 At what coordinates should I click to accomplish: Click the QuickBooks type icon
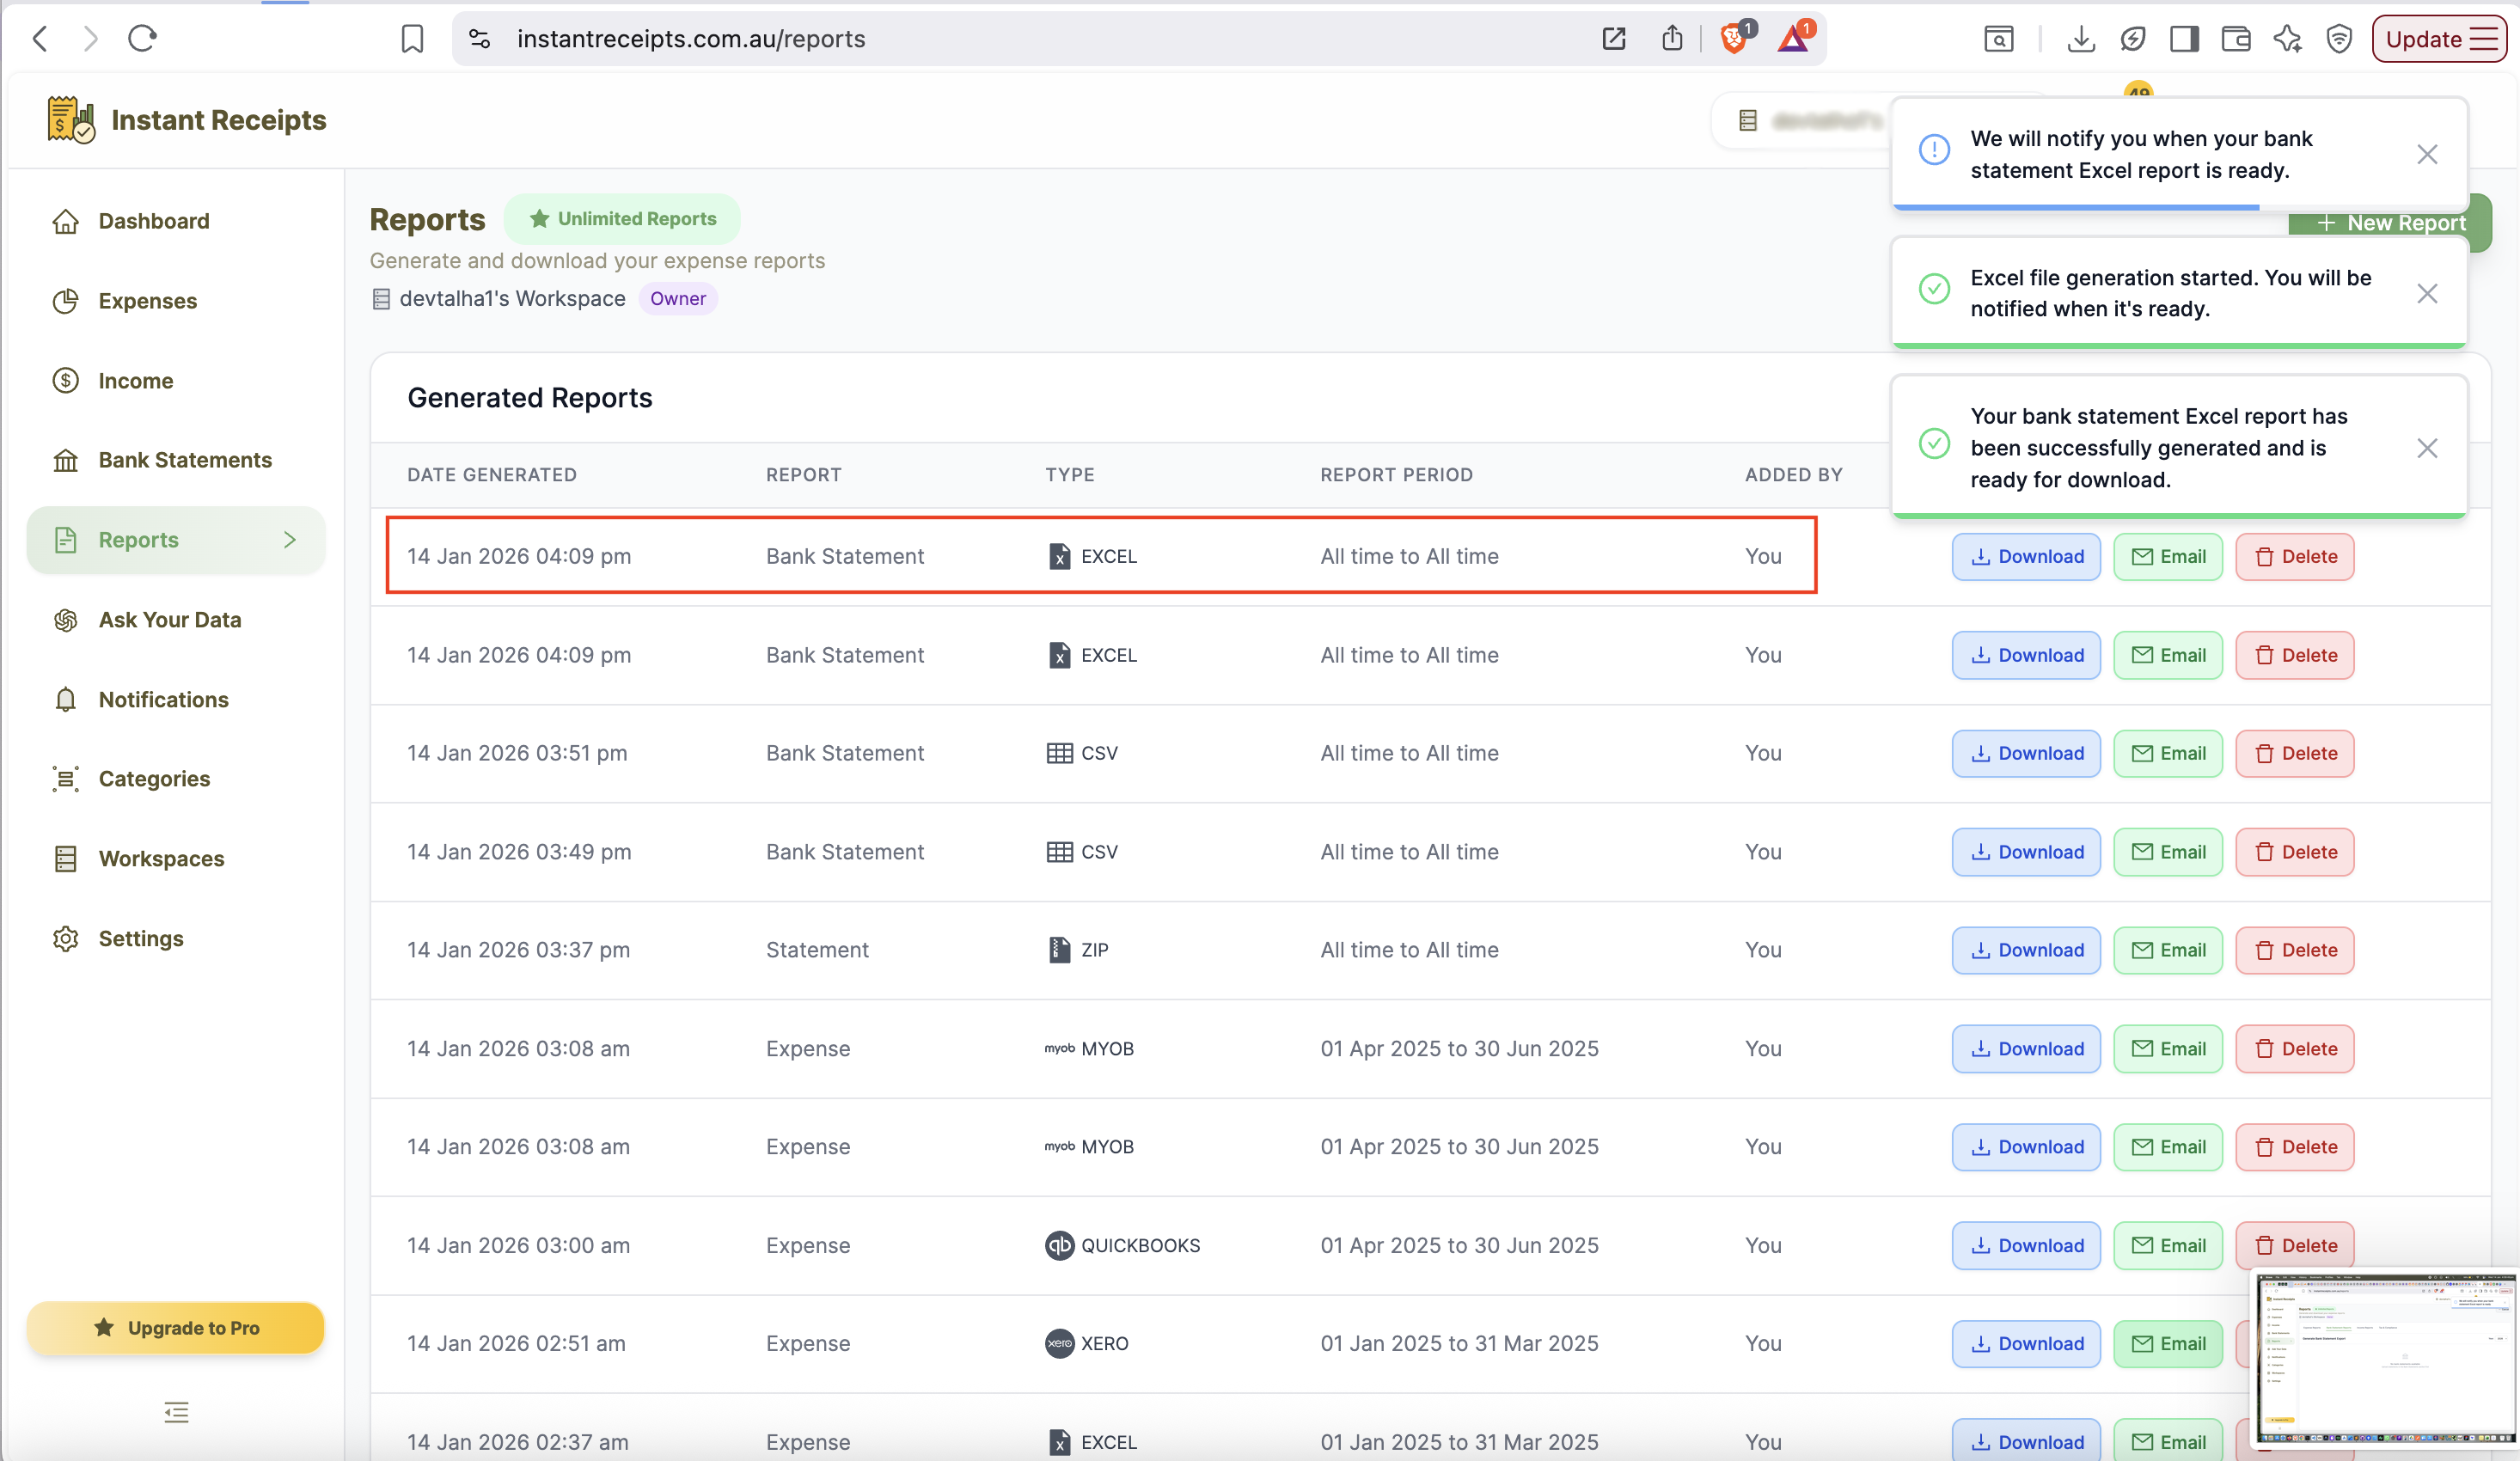click(x=1059, y=1245)
